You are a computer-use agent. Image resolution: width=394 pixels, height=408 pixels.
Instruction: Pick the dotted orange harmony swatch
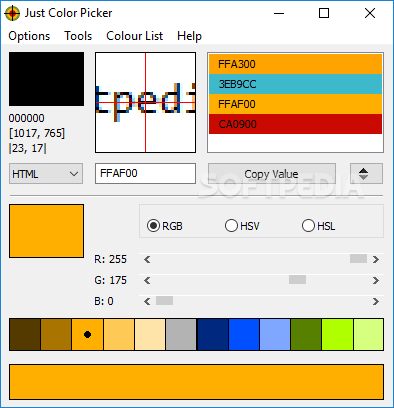coord(87,334)
